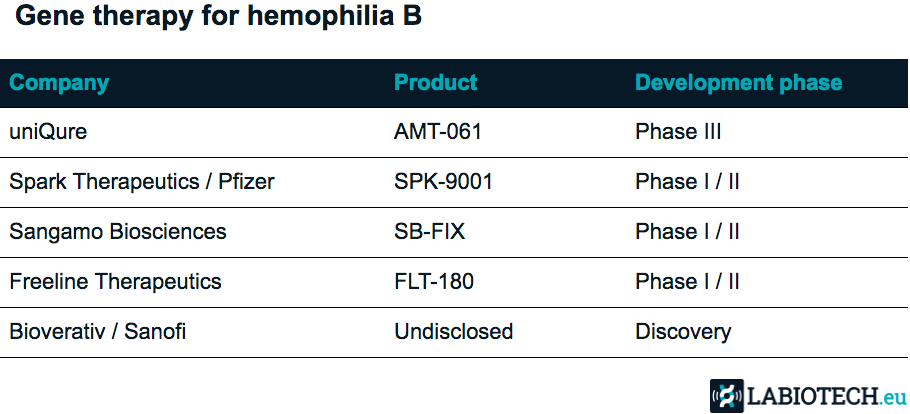910x414 pixels.
Task: Select the Discovery phase cell
Action: coord(683,332)
